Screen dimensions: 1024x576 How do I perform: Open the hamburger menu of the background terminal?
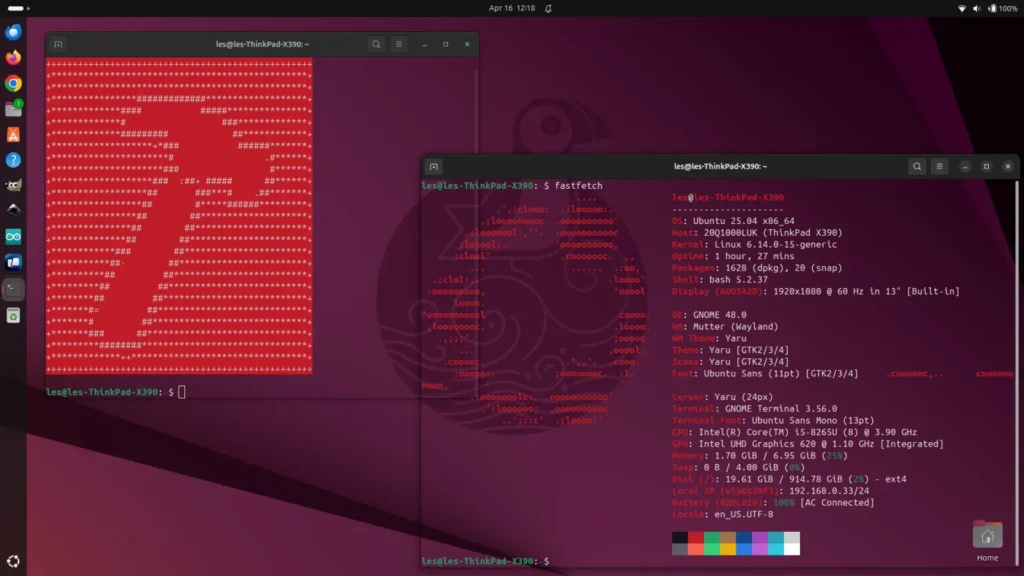pos(399,44)
